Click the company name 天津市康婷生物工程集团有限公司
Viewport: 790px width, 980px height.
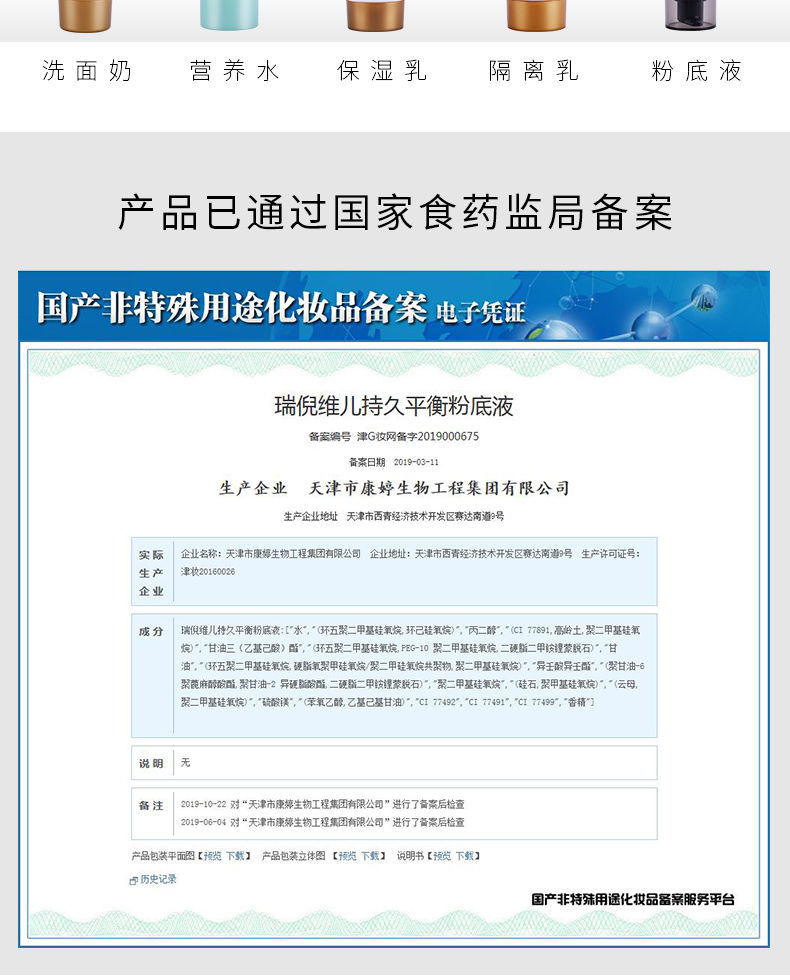pyautogui.click(x=439, y=488)
